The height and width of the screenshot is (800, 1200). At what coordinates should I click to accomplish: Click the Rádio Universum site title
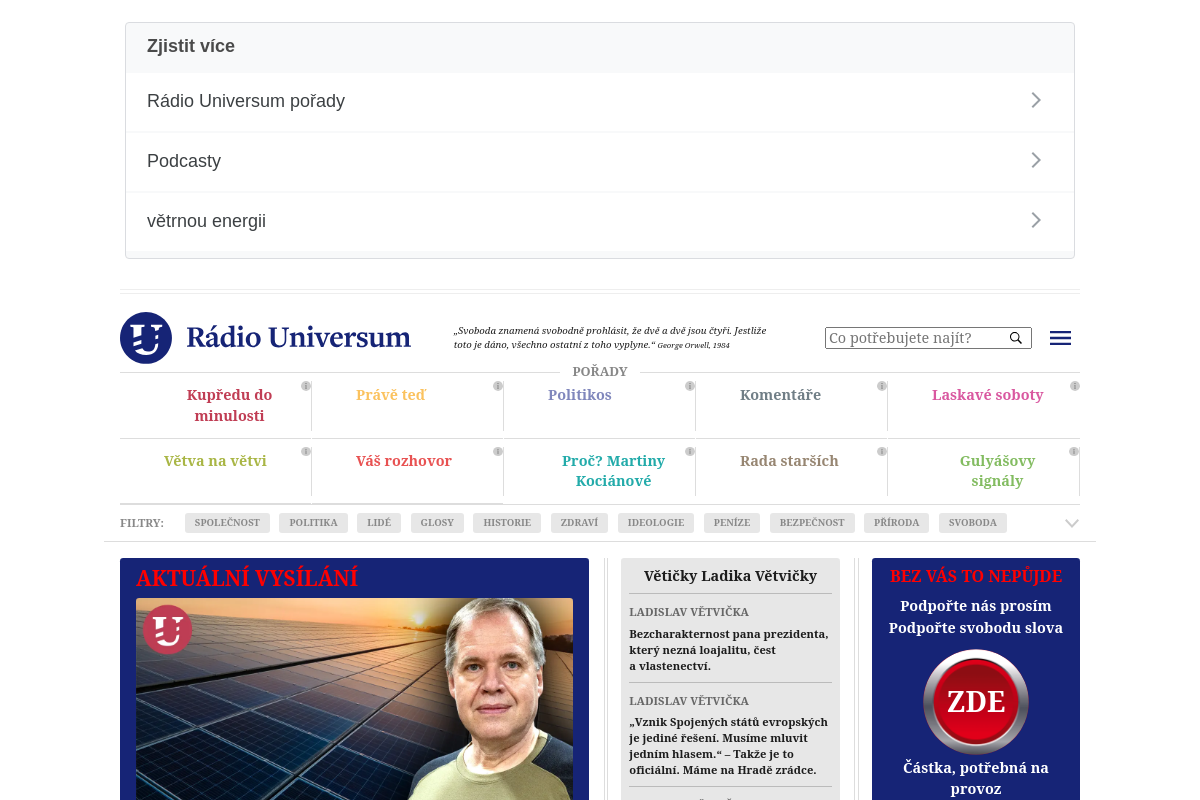coord(298,338)
